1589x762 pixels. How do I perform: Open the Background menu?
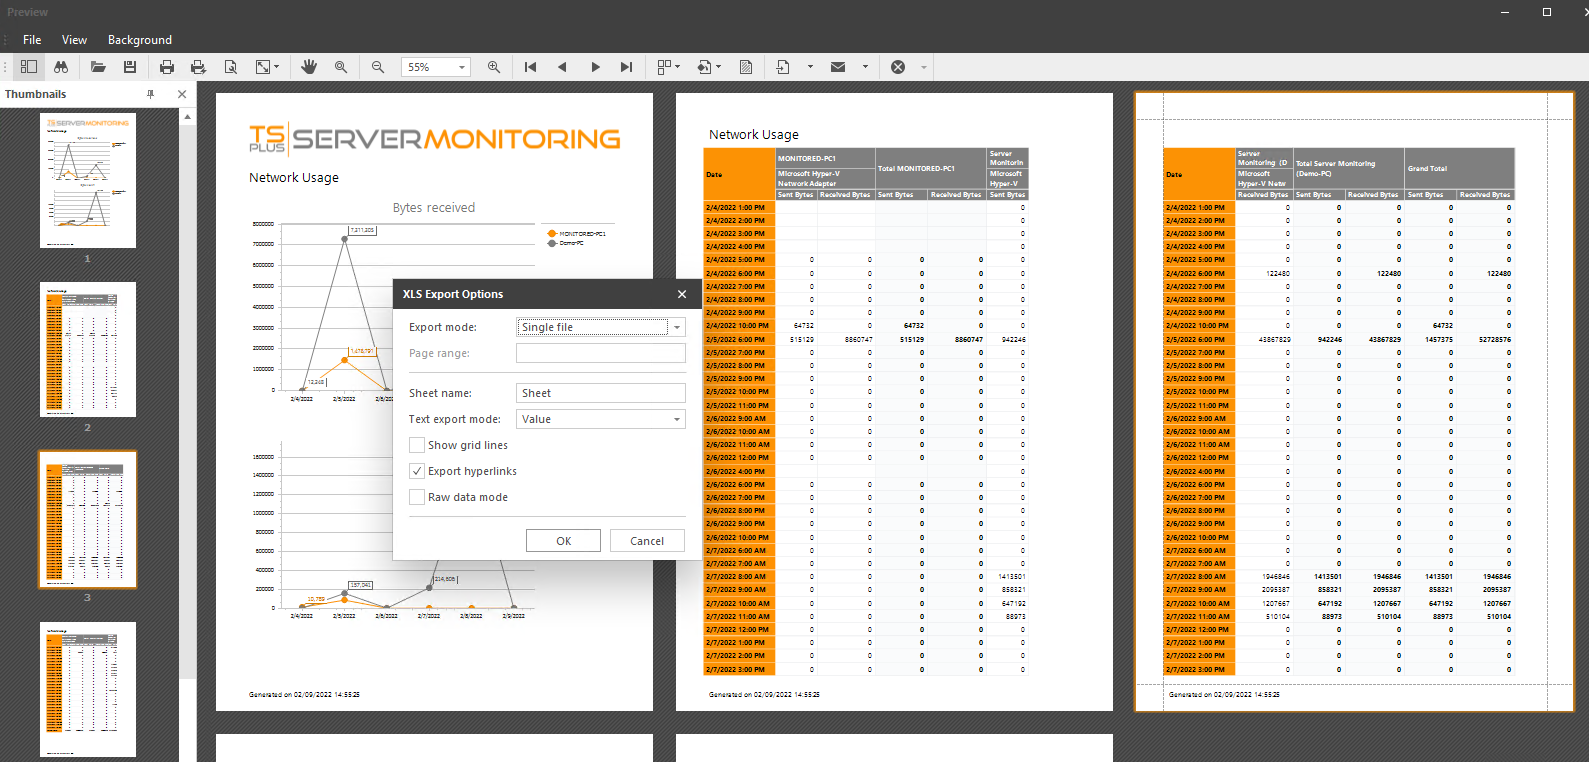pos(140,40)
